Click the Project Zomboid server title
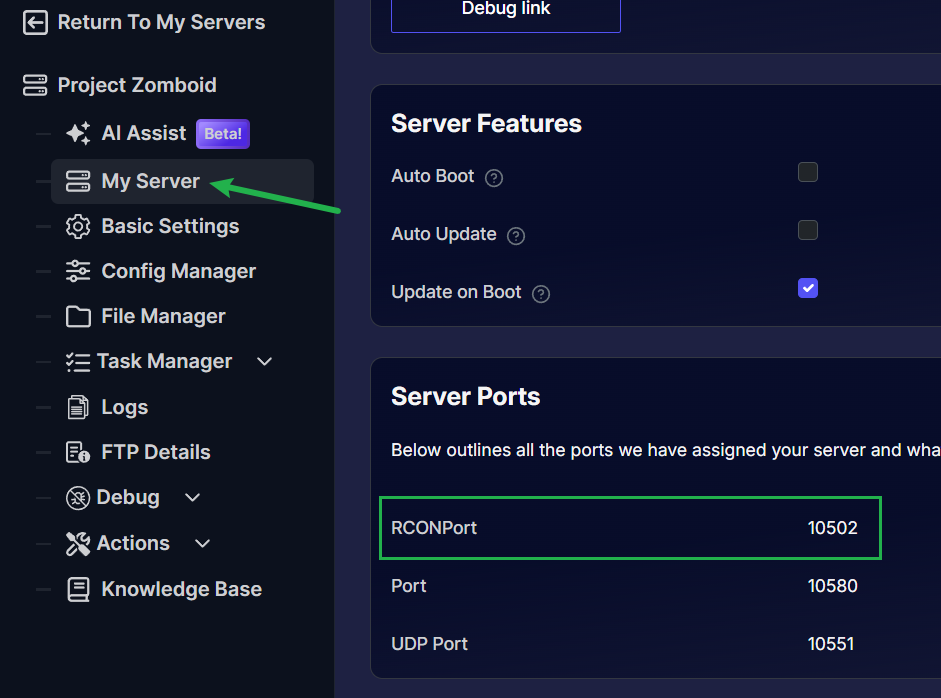Viewport: 941px width, 698px height. 137,85
